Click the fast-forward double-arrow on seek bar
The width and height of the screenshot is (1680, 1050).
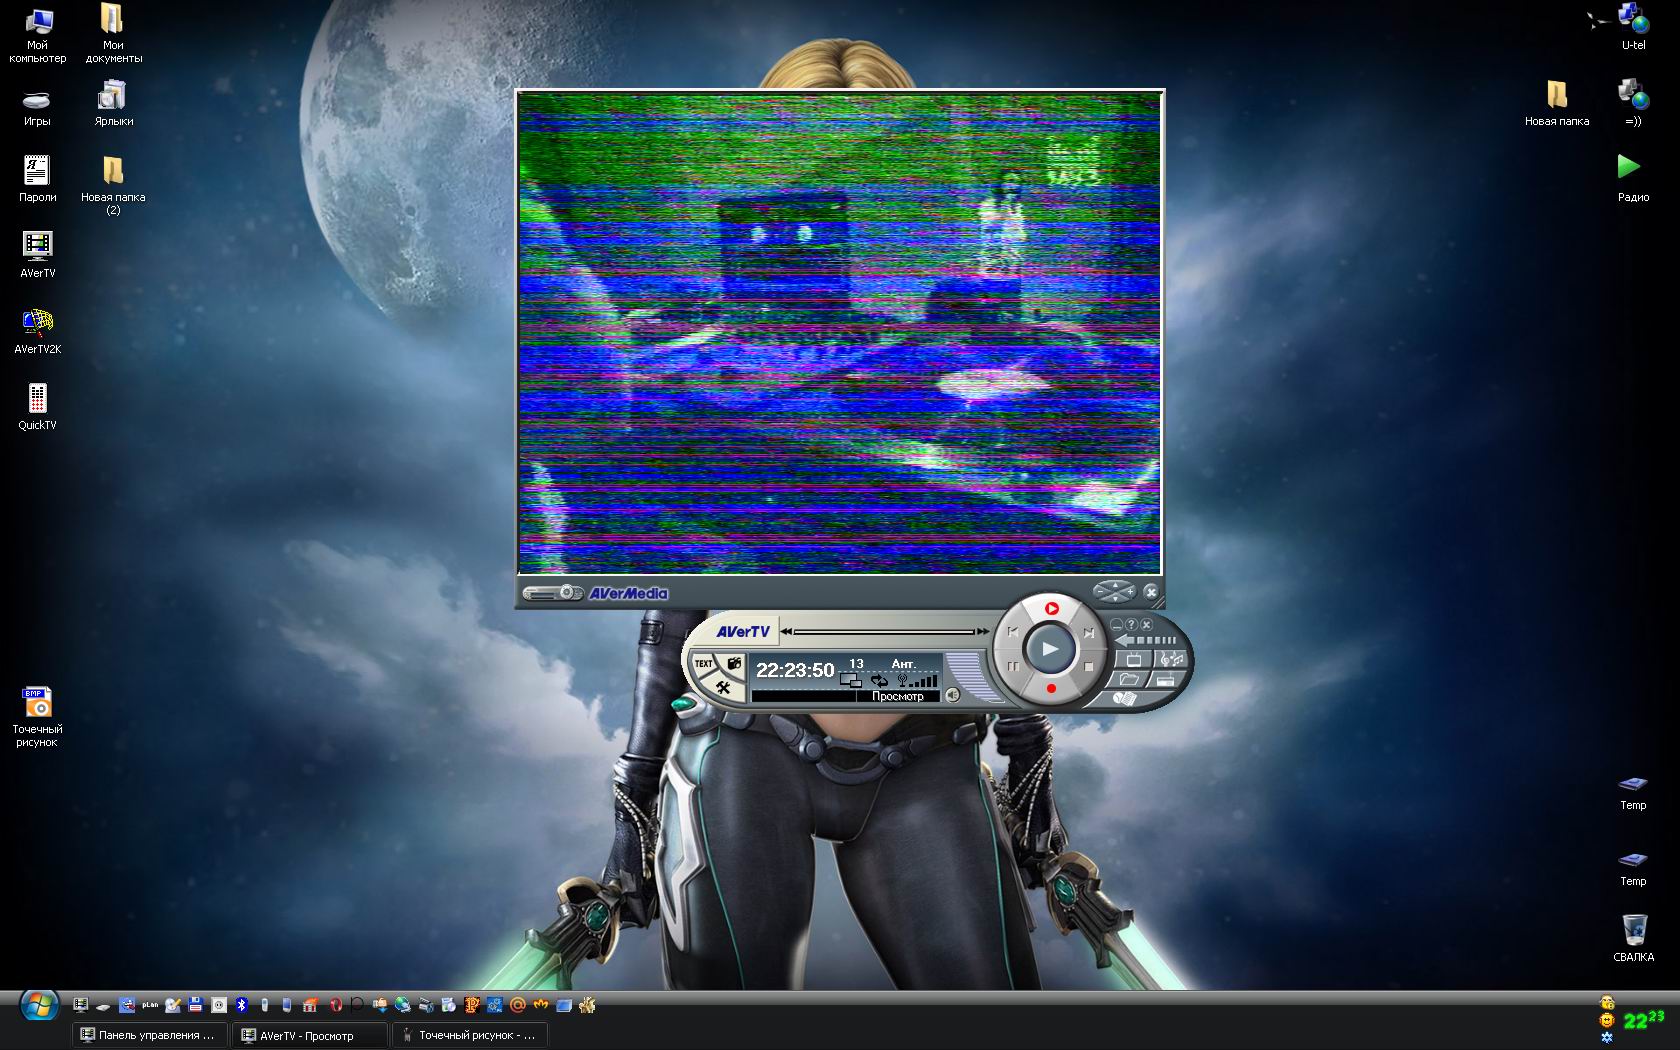(x=982, y=631)
